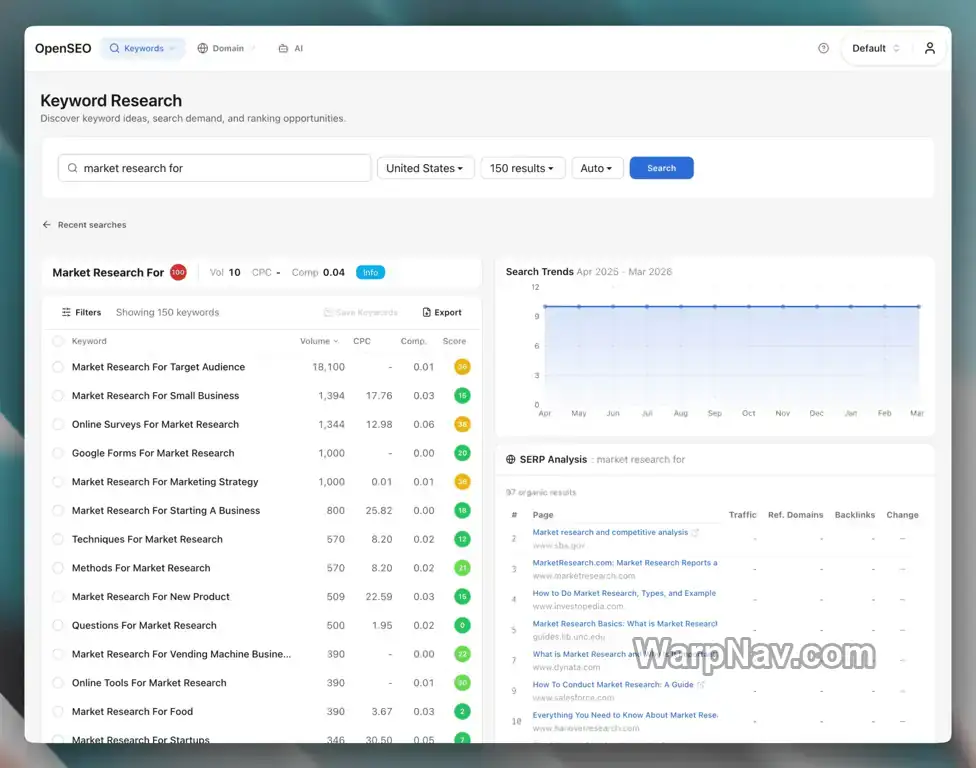Click score badge for Market Research For Food
Viewport: 976px width, 768px height.
pos(462,711)
